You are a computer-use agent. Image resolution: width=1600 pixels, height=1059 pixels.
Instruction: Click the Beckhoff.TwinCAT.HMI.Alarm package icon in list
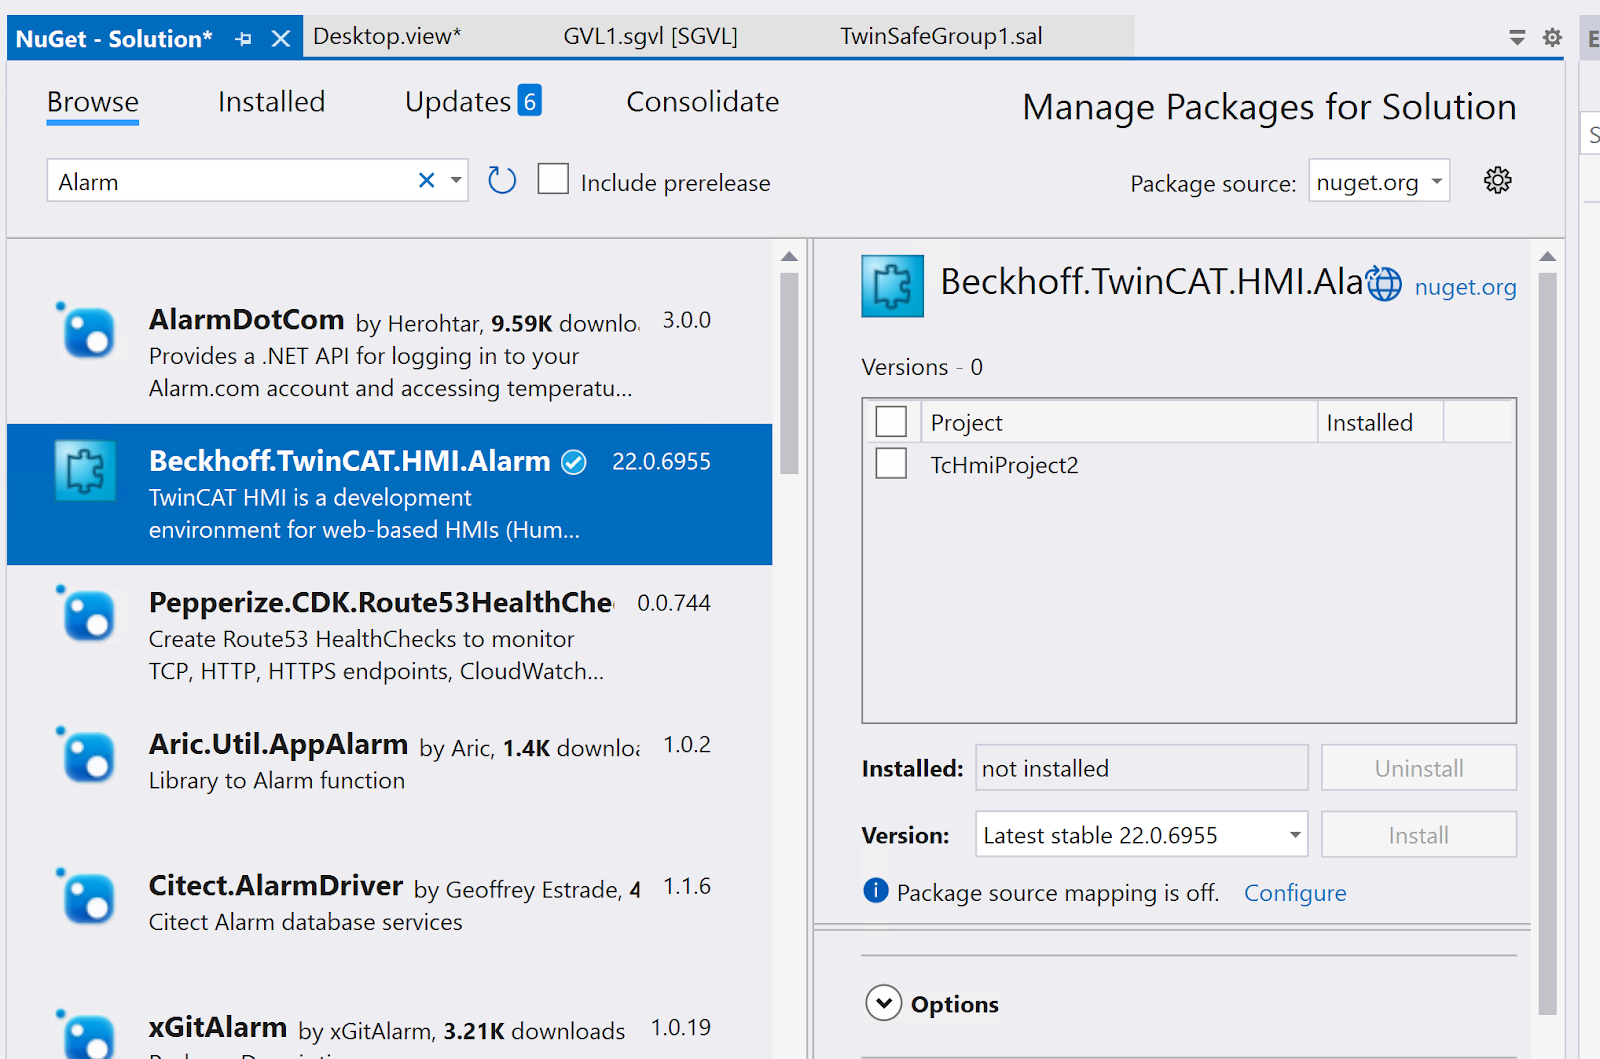[x=85, y=471]
